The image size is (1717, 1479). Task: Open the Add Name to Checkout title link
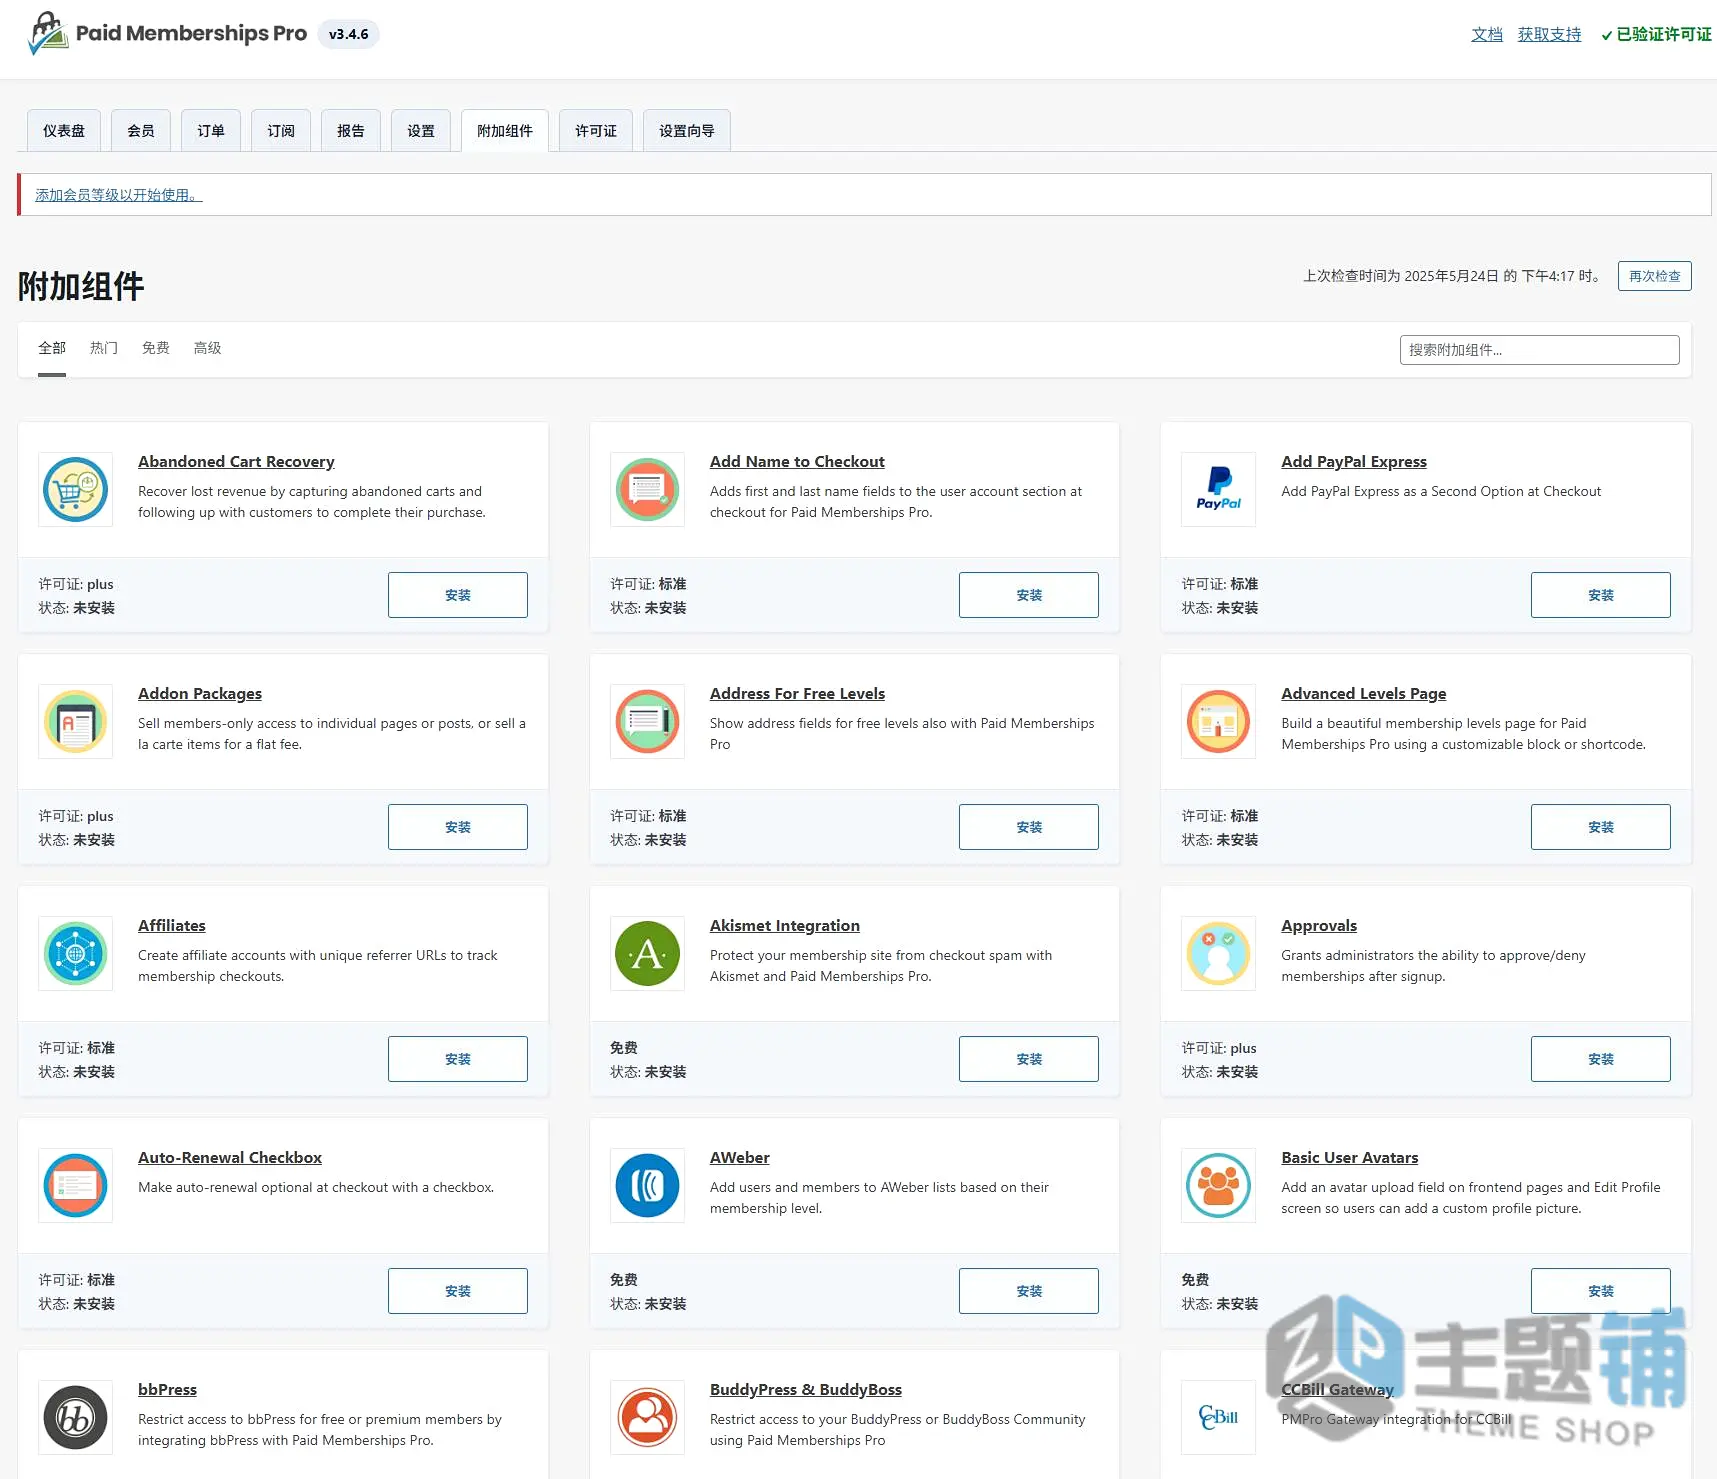point(797,462)
